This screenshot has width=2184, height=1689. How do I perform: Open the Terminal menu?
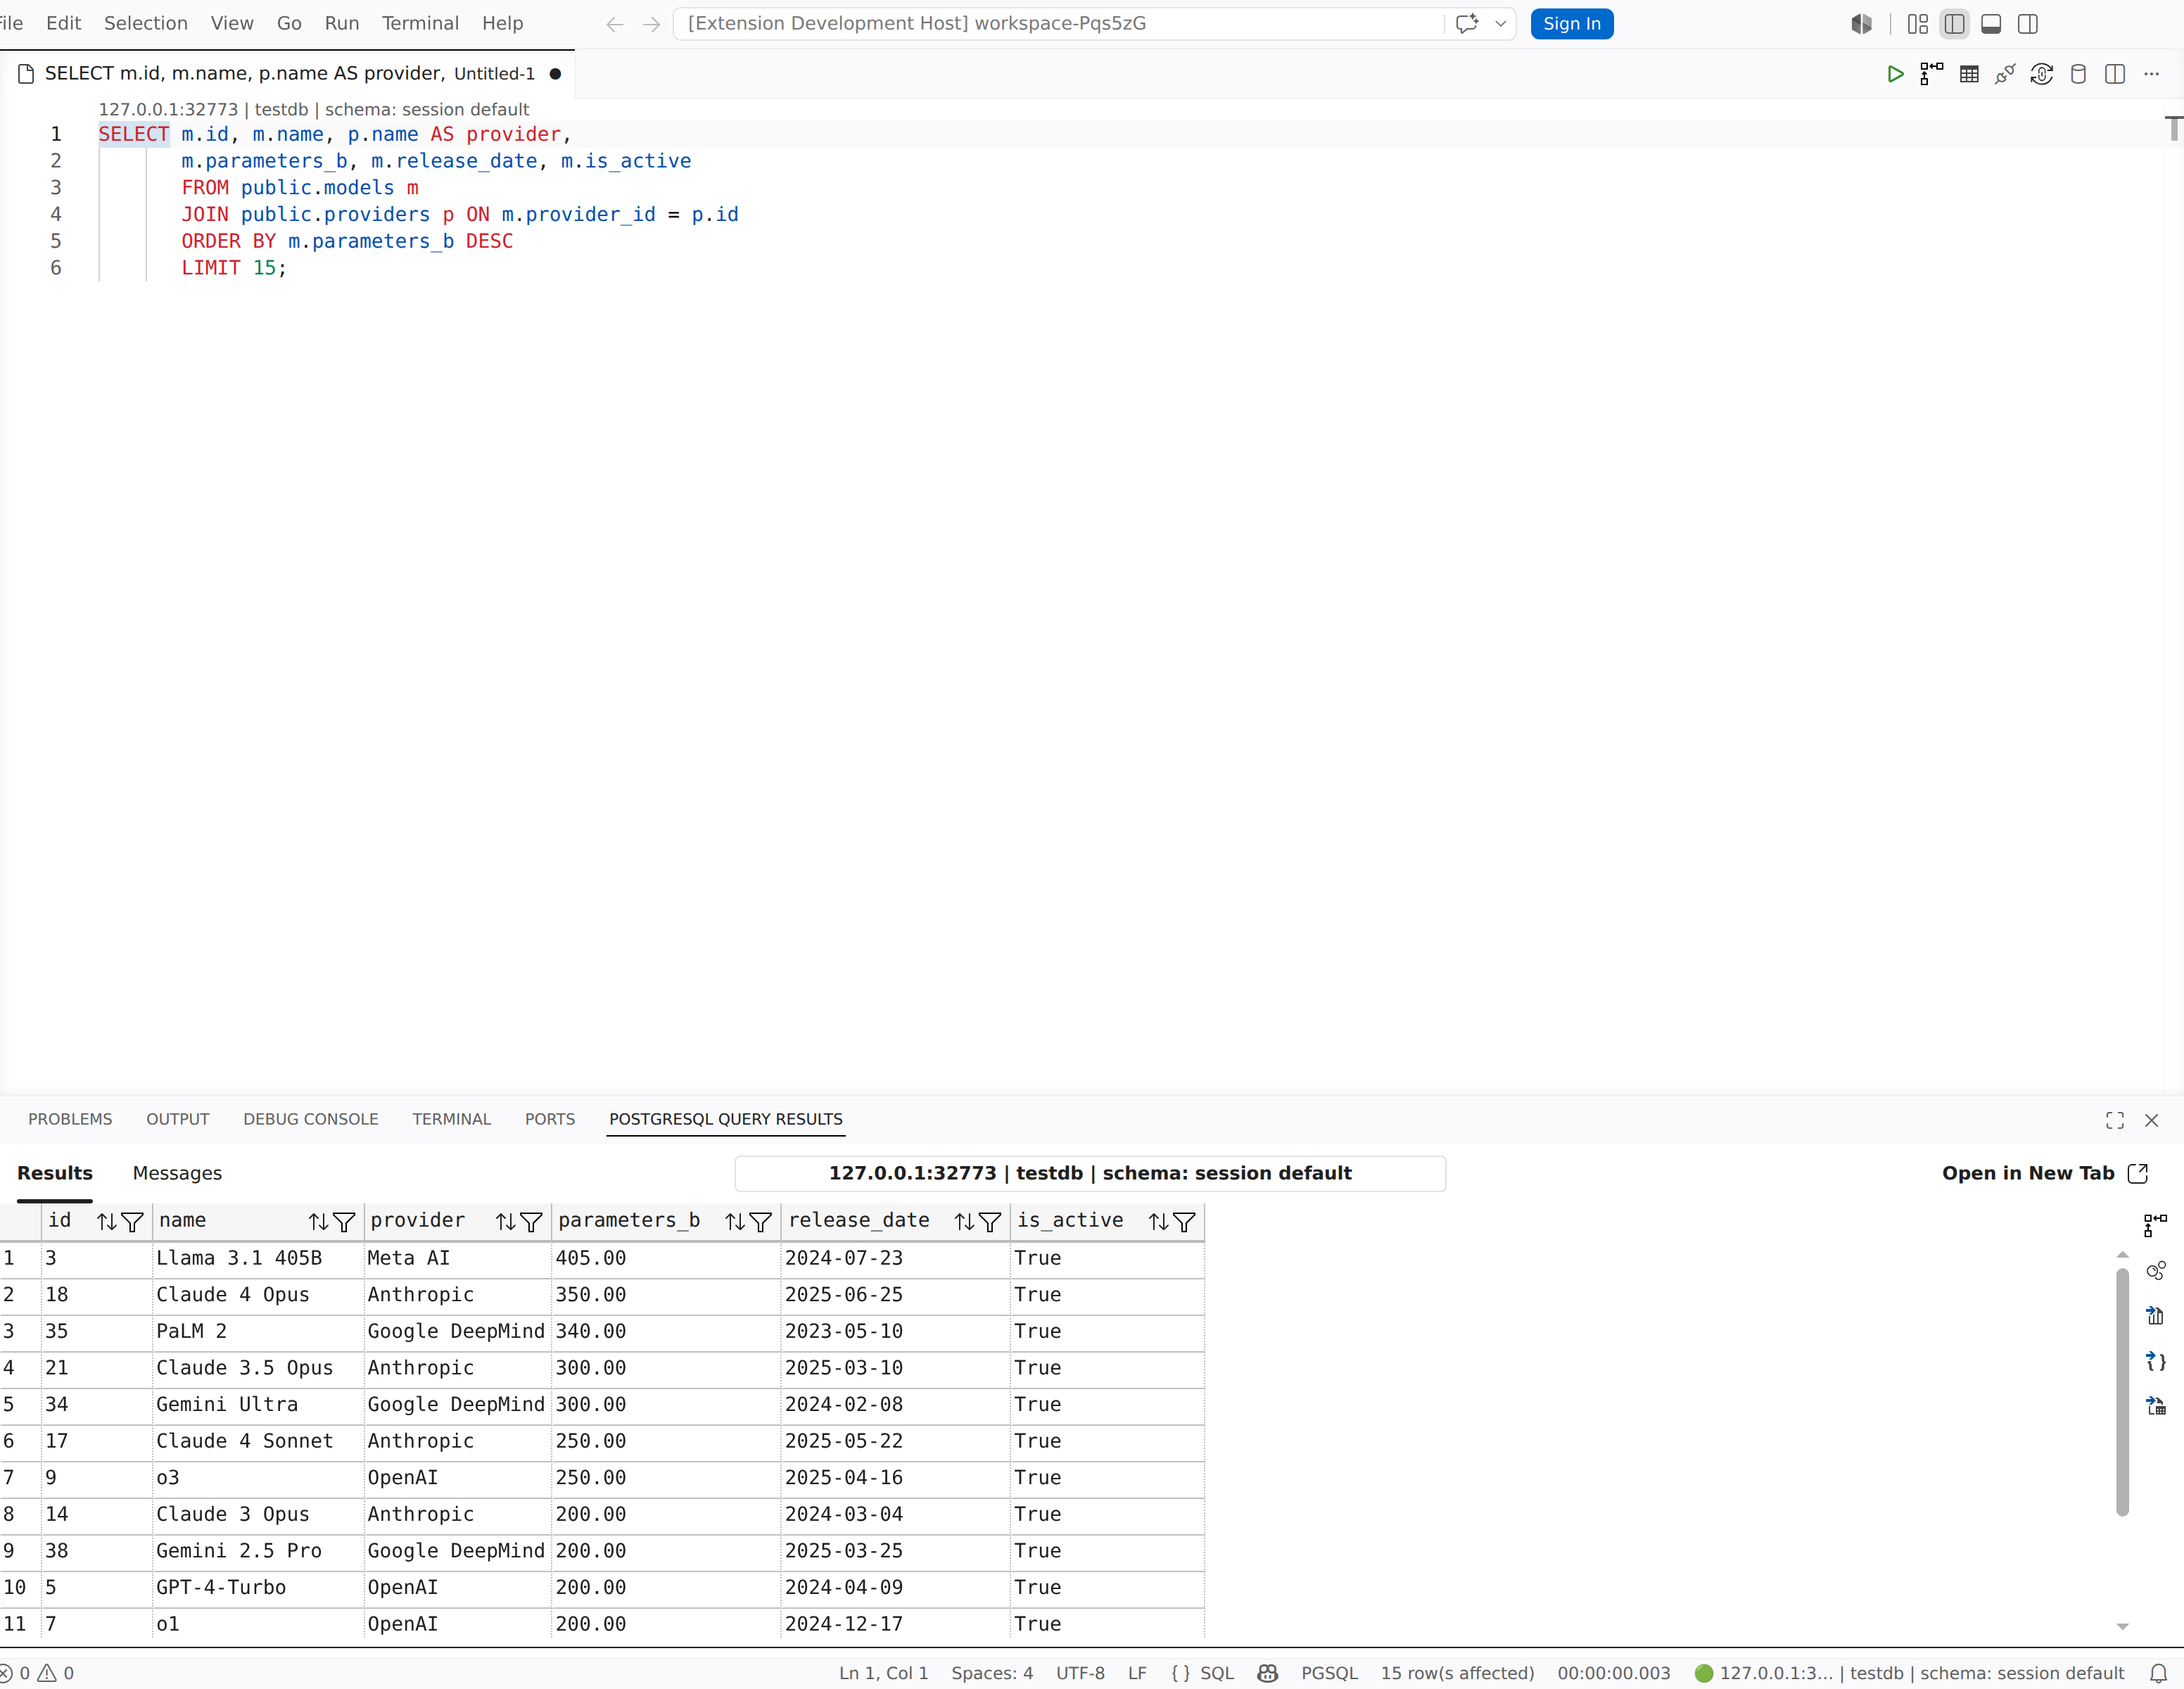pos(420,23)
